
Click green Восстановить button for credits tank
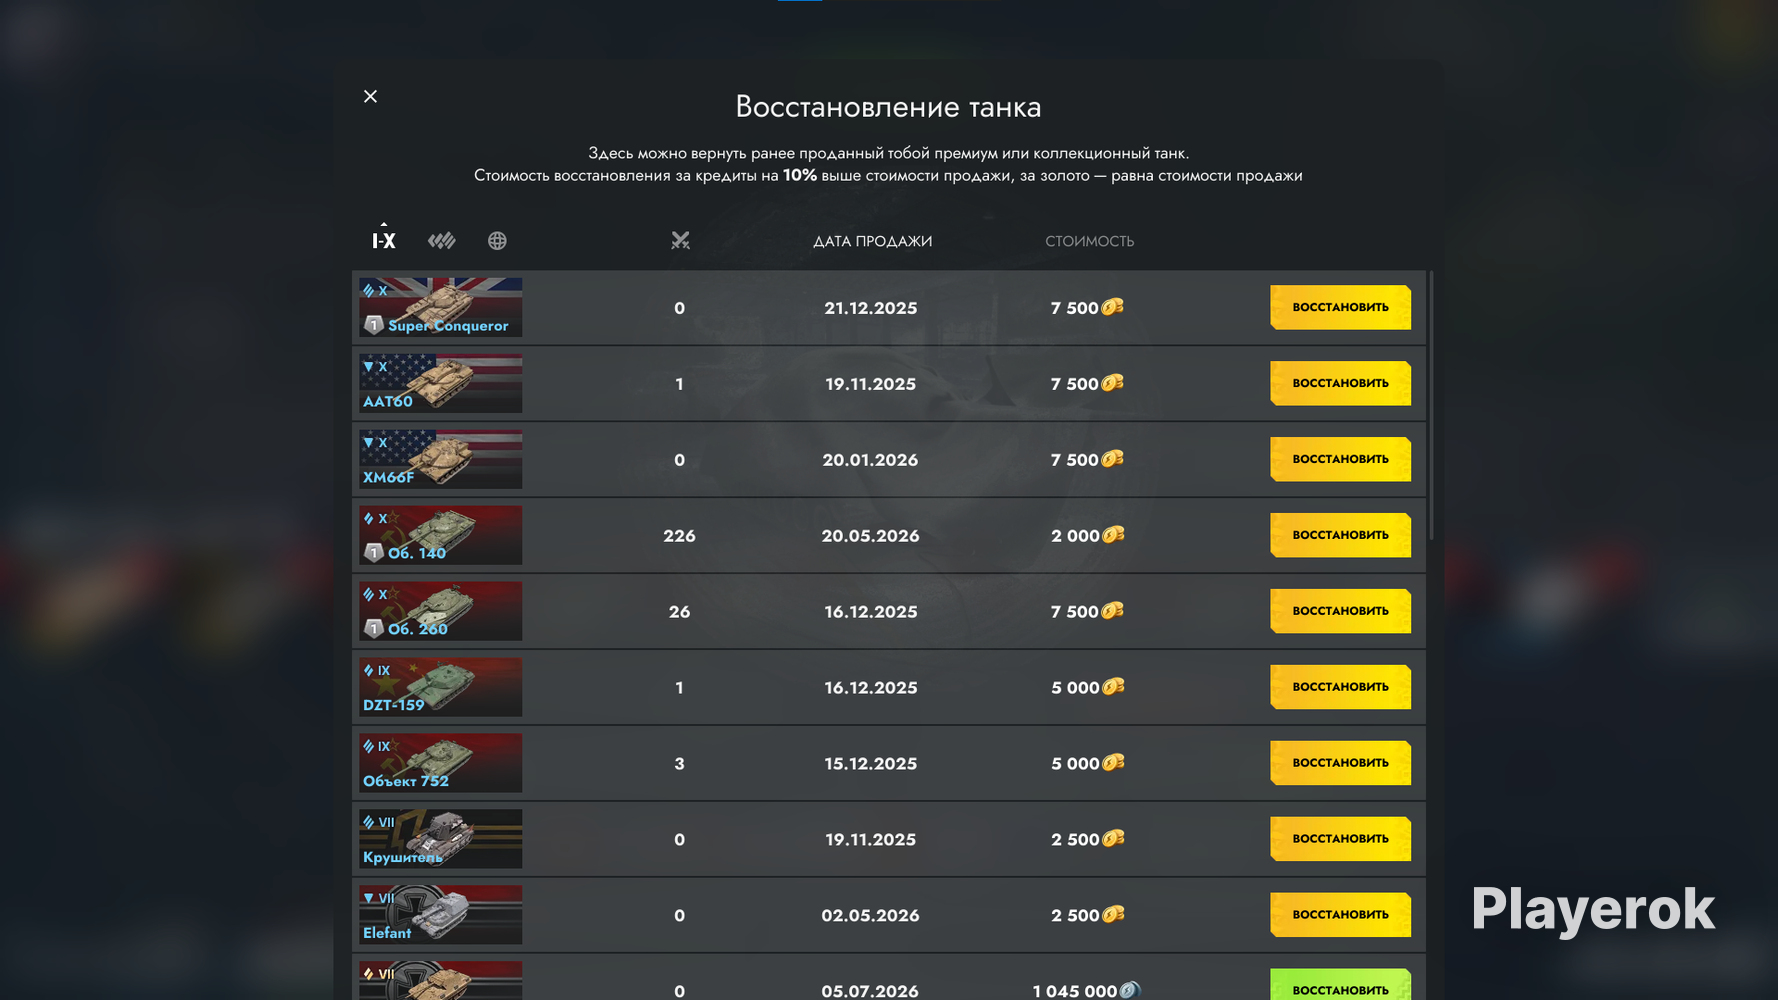pos(1340,985)
